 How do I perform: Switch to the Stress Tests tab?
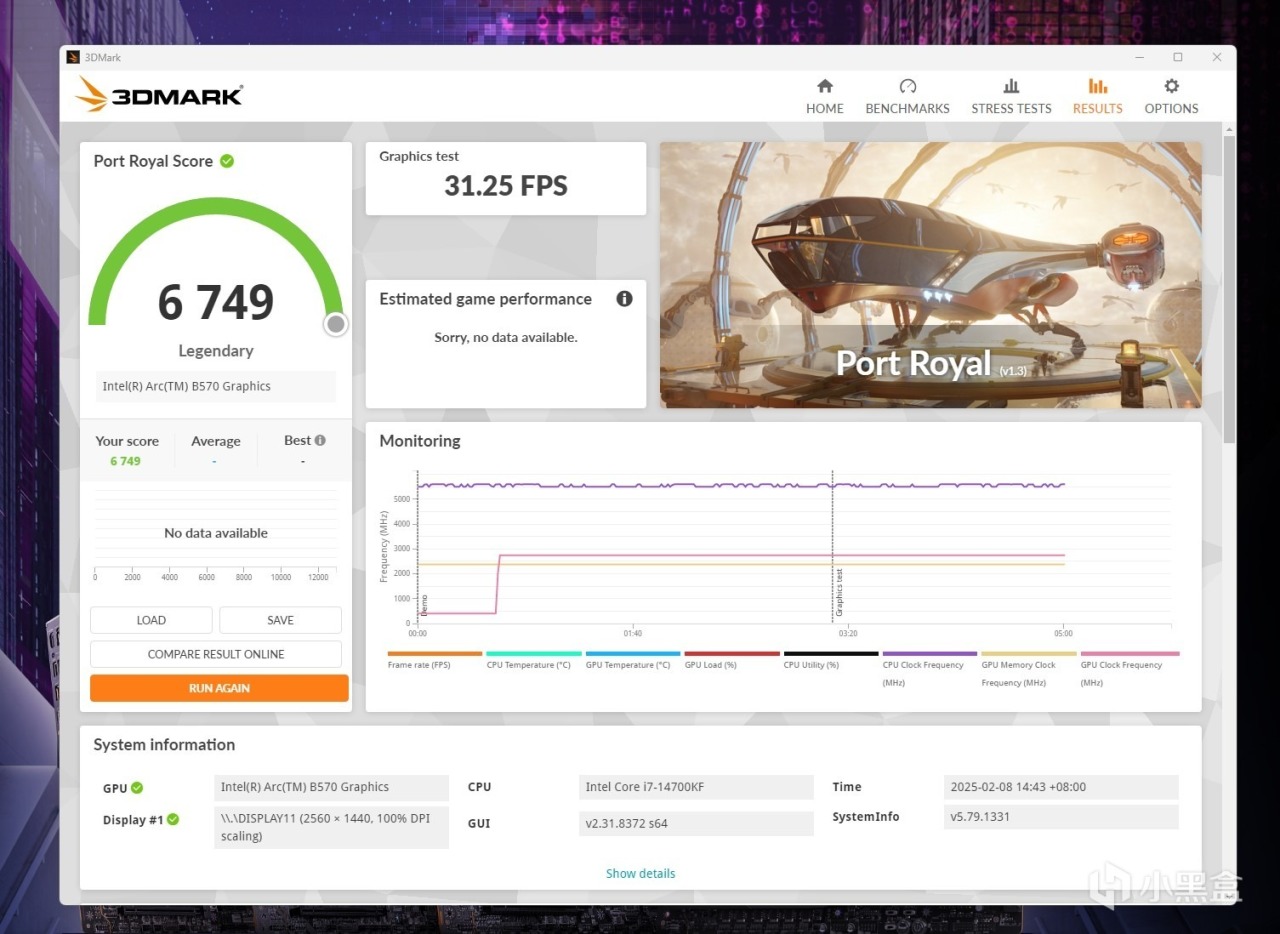1011,96
